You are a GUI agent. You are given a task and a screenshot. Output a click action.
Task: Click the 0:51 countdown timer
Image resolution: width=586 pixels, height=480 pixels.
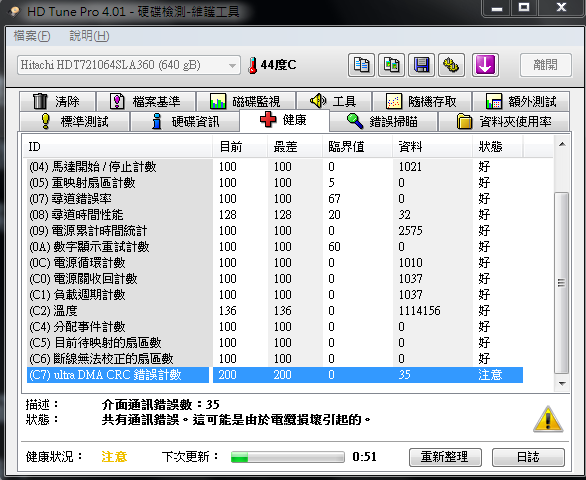[x=364, y=457]
